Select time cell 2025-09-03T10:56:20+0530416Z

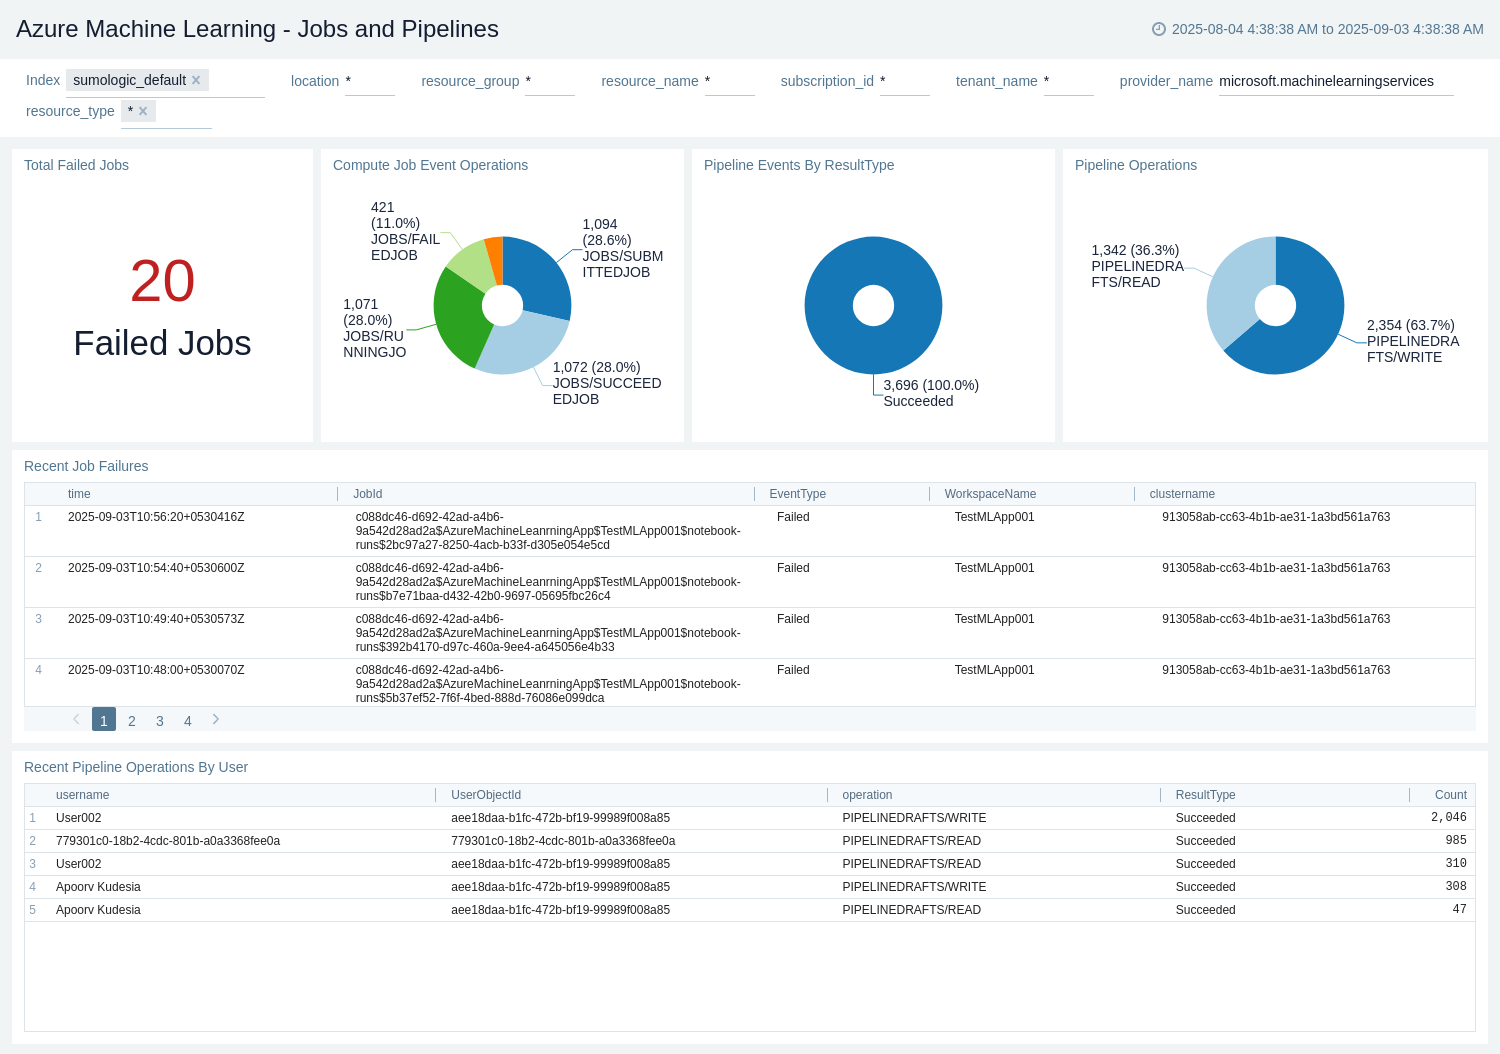click(x=156, y=517)
